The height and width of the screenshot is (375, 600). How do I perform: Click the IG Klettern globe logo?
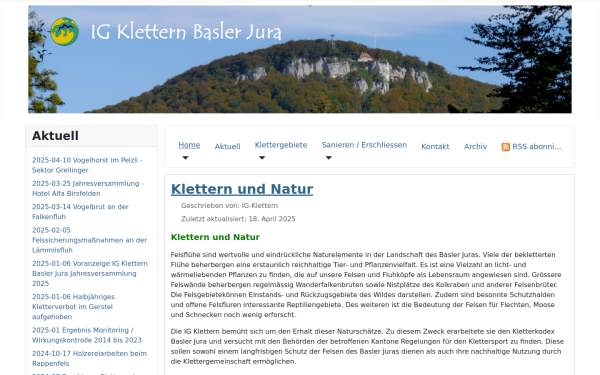click(x=64, y=31)
